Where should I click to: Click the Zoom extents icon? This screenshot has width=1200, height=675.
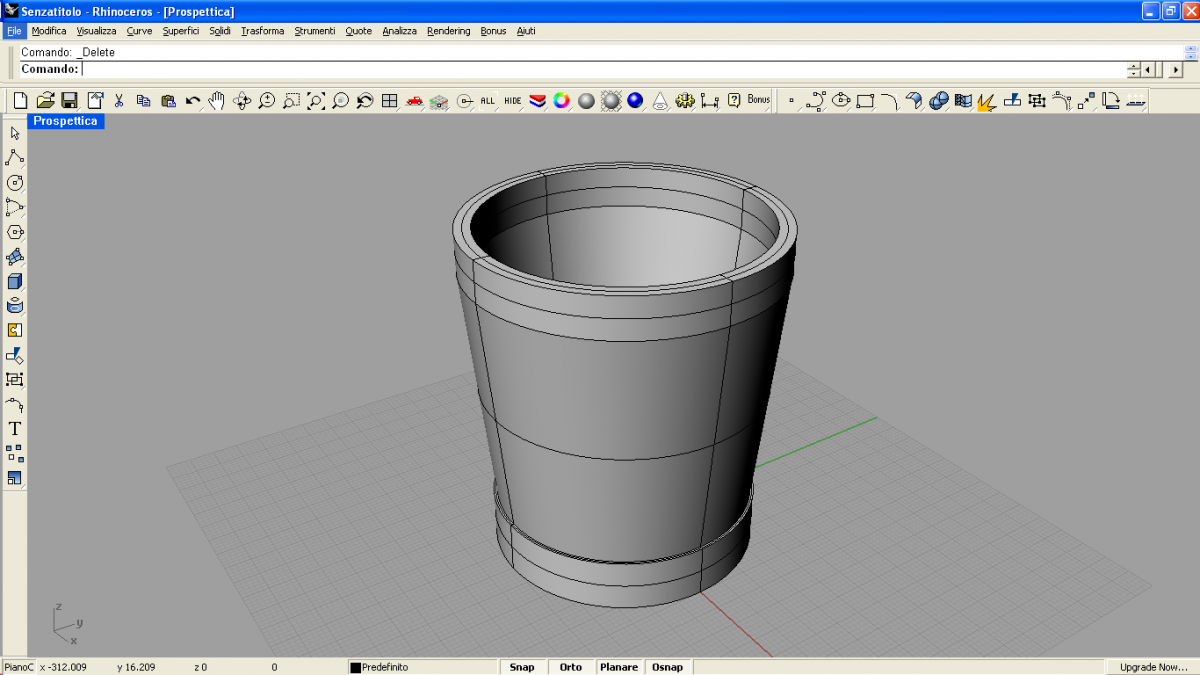[x=316, y=100]
